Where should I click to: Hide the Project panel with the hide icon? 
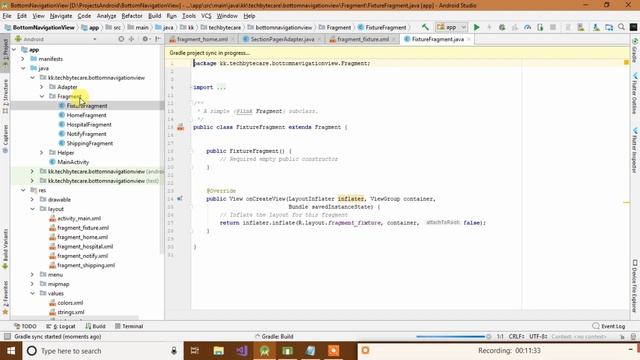158,39
